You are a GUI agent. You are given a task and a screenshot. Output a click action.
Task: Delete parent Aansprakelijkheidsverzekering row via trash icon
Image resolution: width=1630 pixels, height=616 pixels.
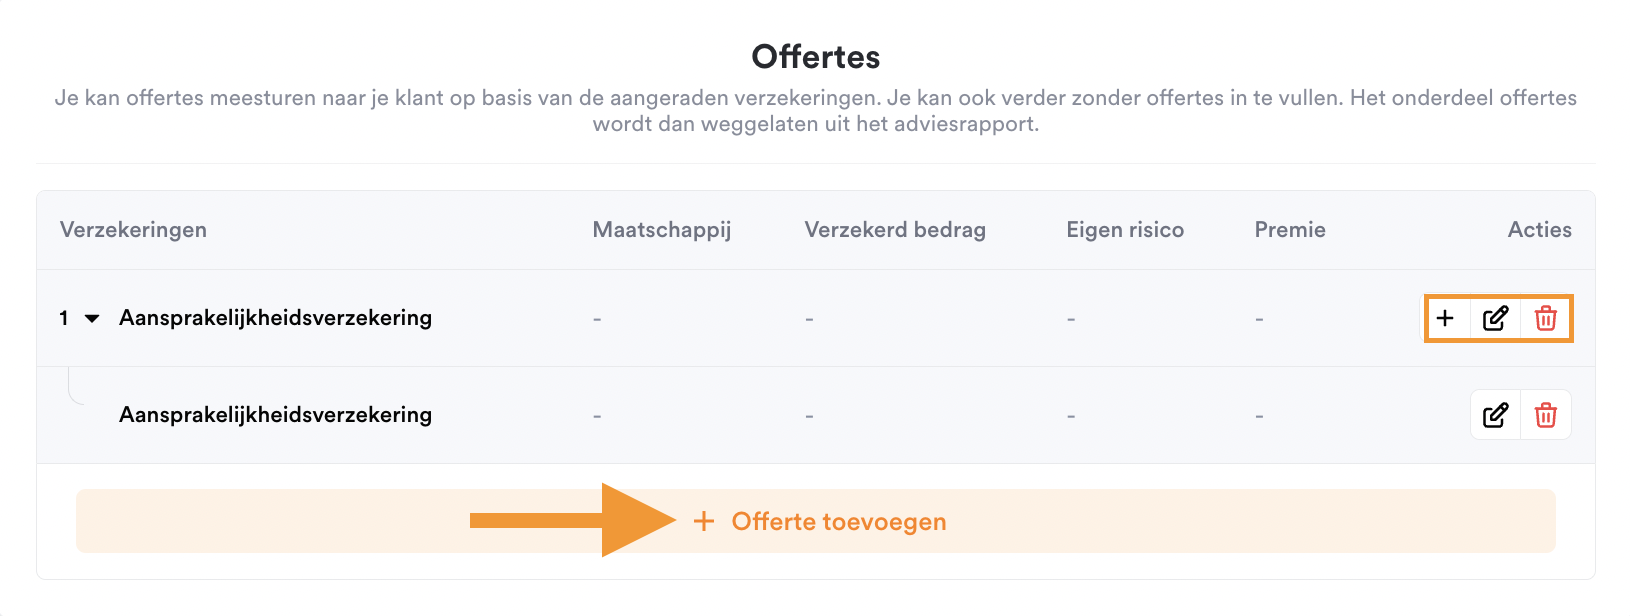click(x=1545, y=318)
